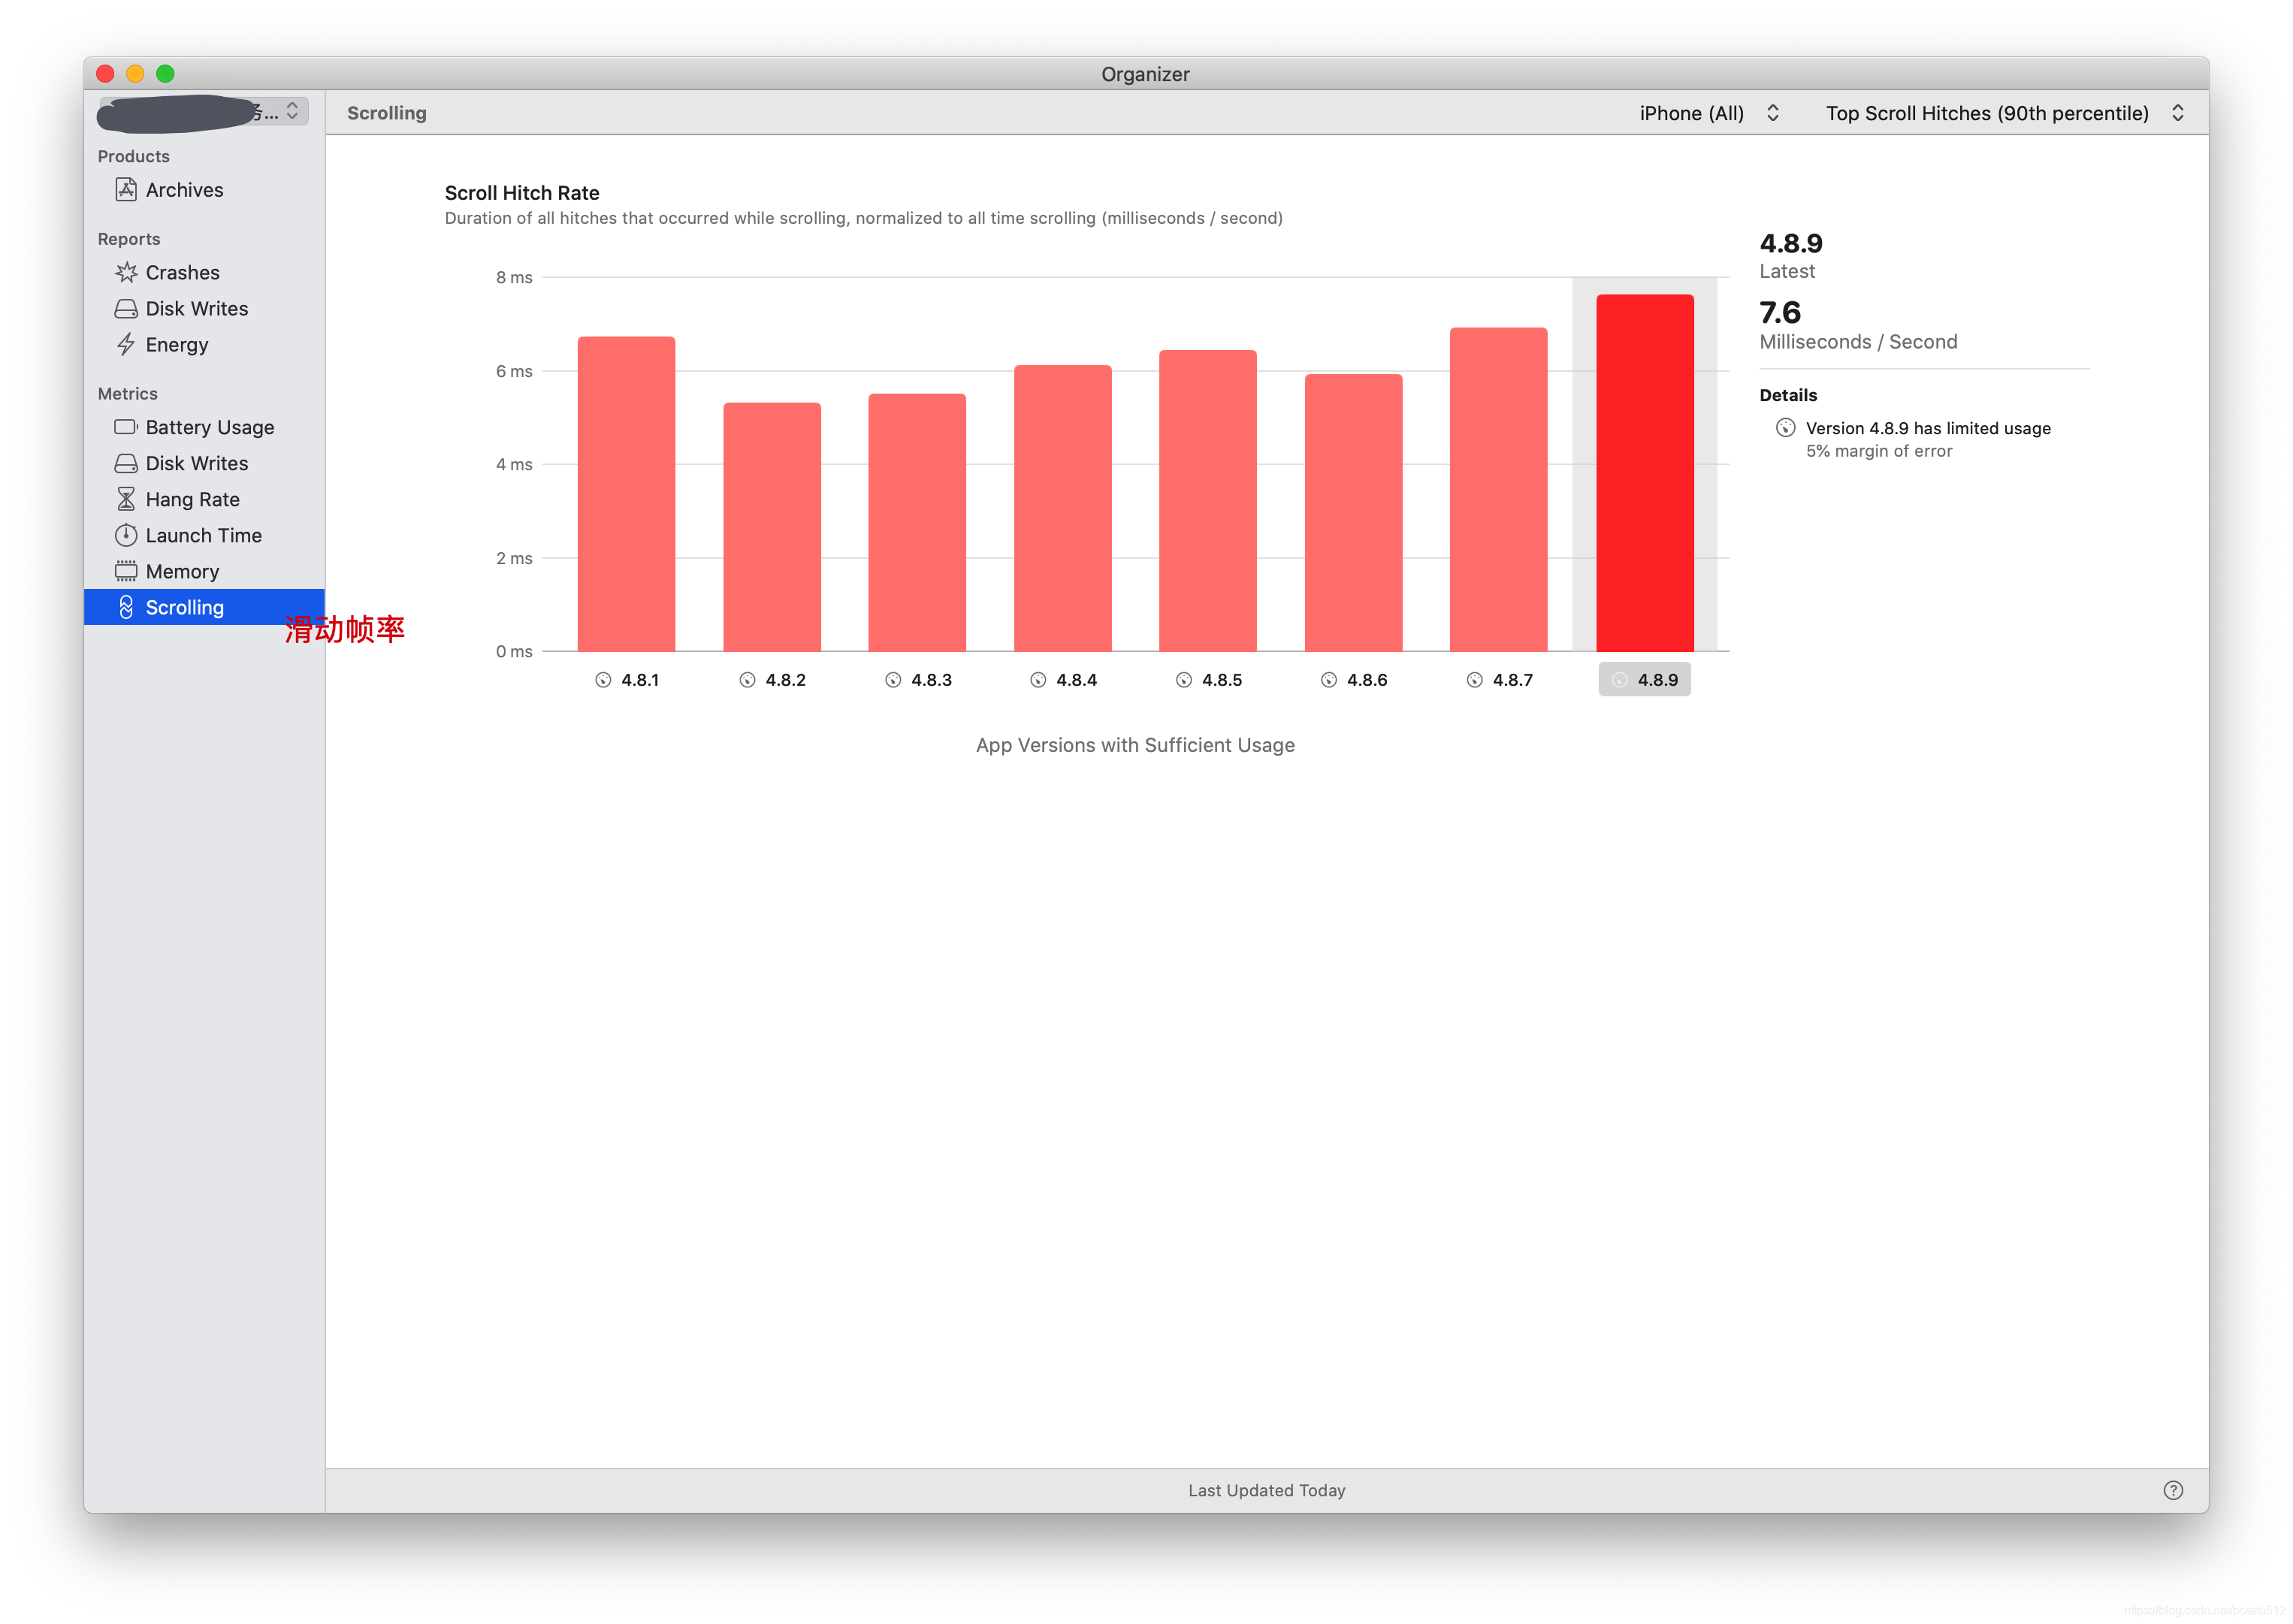Click the Crashes star icon
Image resolution: width=2293 pixels, height=1624 pixels.
126,272
